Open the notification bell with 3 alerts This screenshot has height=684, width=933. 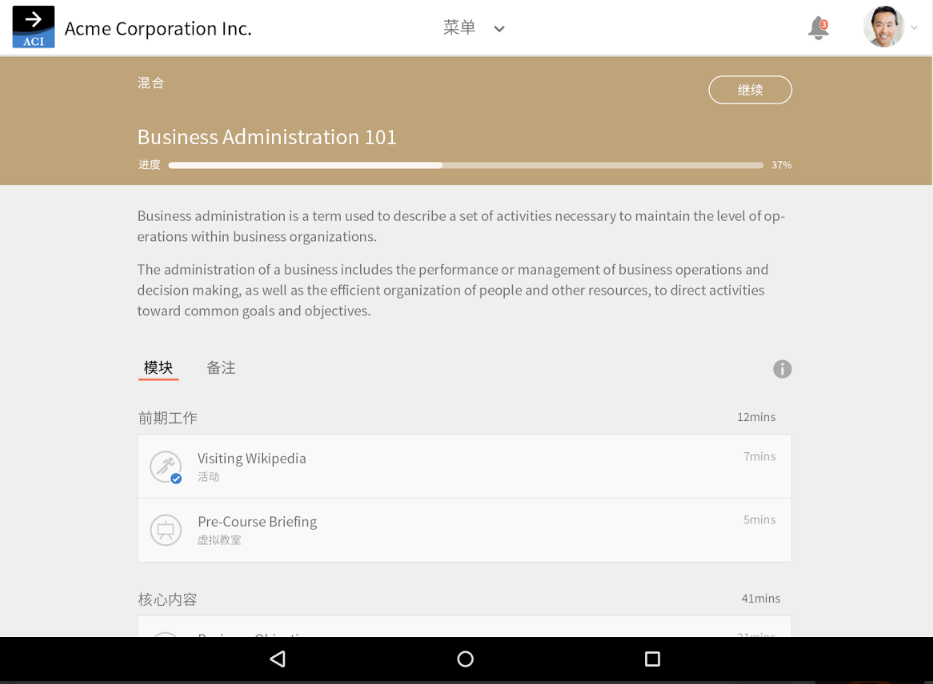(818, 28)
